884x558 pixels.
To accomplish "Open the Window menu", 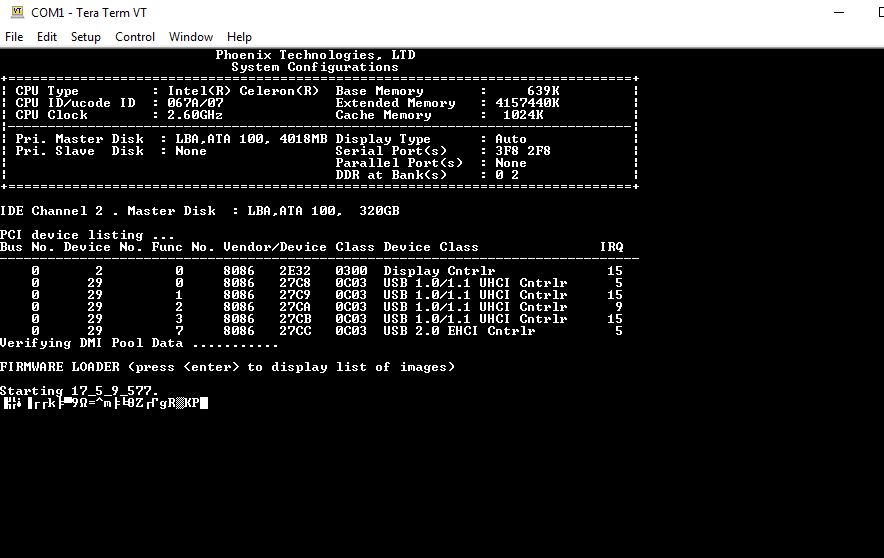I will tap(191, 37).
